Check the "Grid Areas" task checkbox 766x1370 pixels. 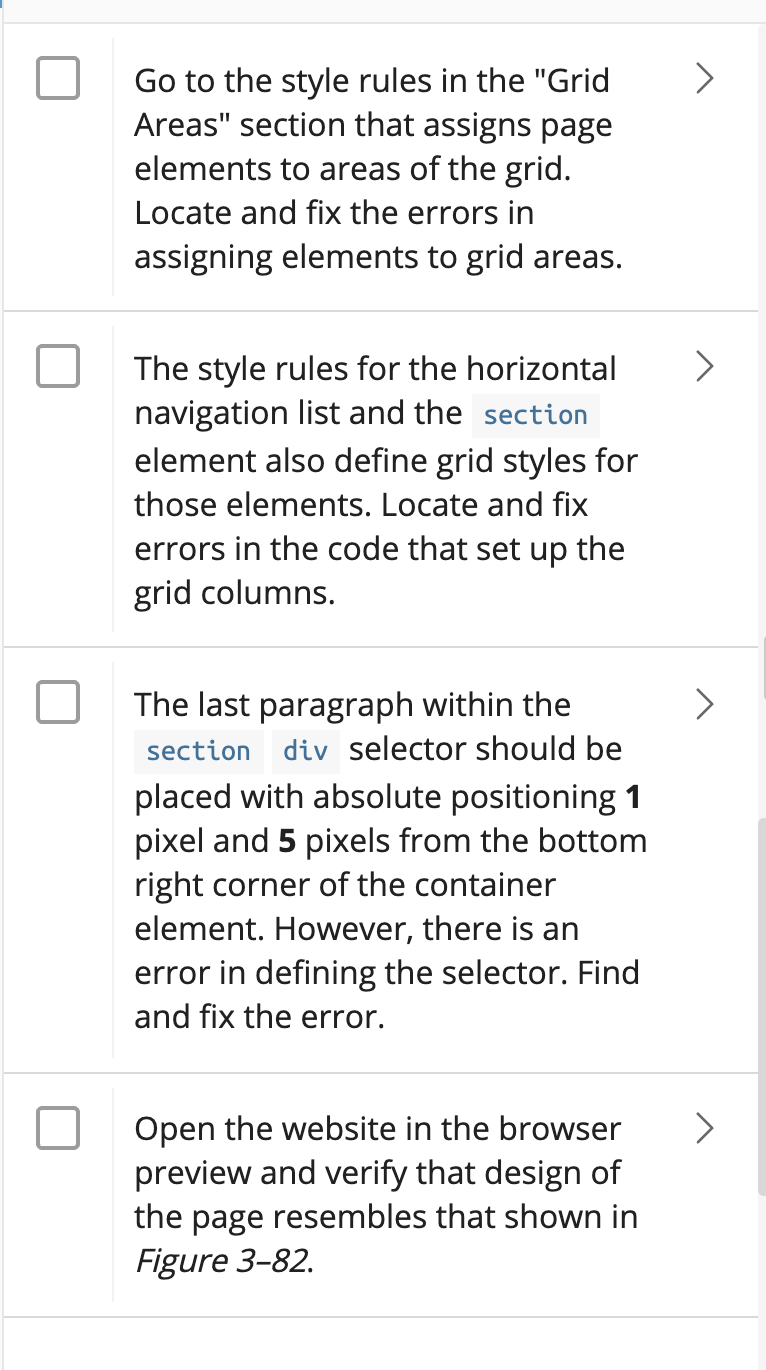(x=57, y=78)
